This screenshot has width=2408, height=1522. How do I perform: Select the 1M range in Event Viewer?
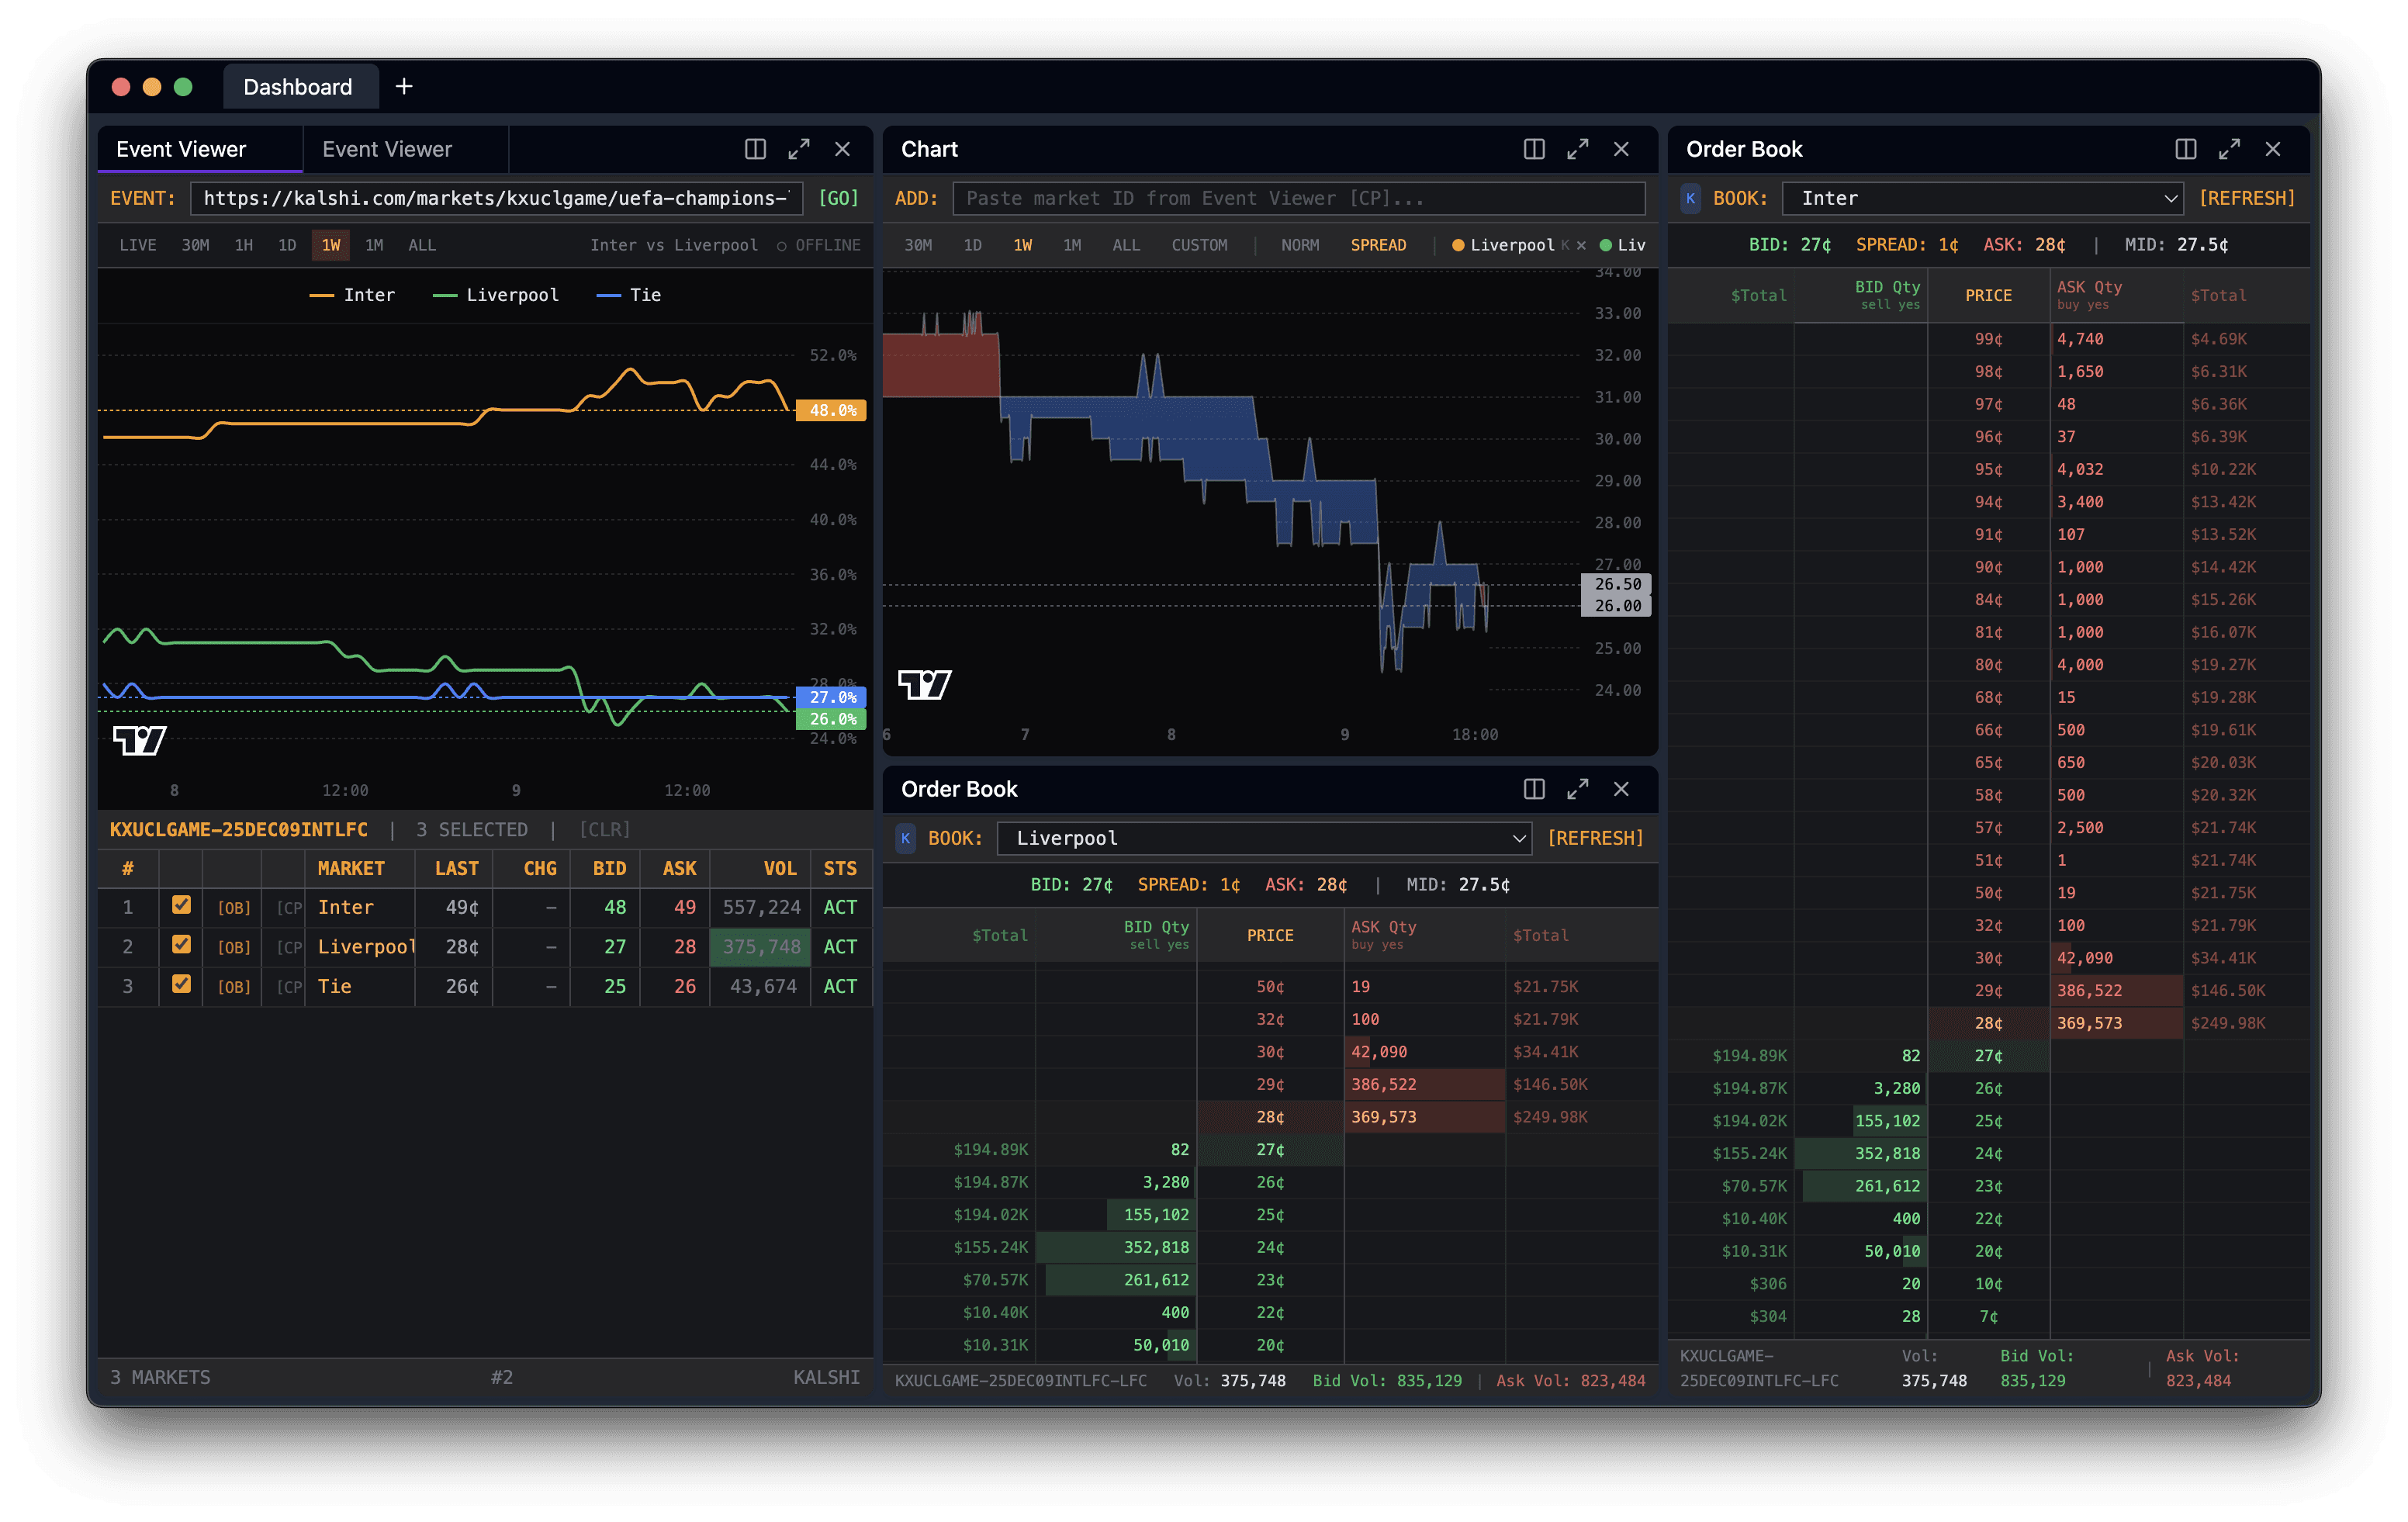[374, 245]
